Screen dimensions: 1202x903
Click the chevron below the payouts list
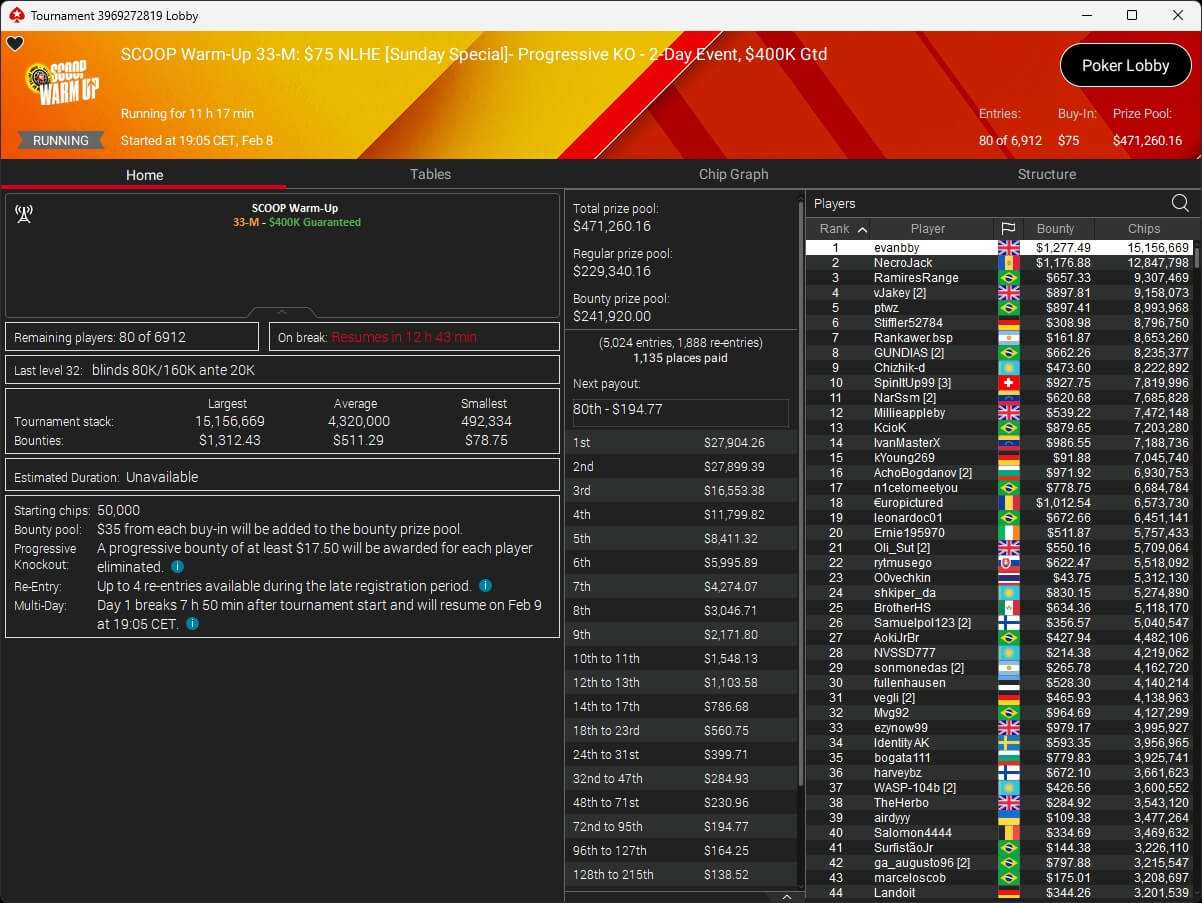[786, 897]
